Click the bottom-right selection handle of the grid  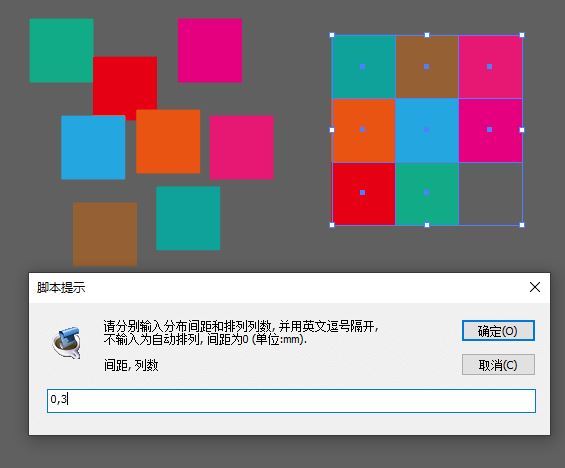[x=522, y=225]
